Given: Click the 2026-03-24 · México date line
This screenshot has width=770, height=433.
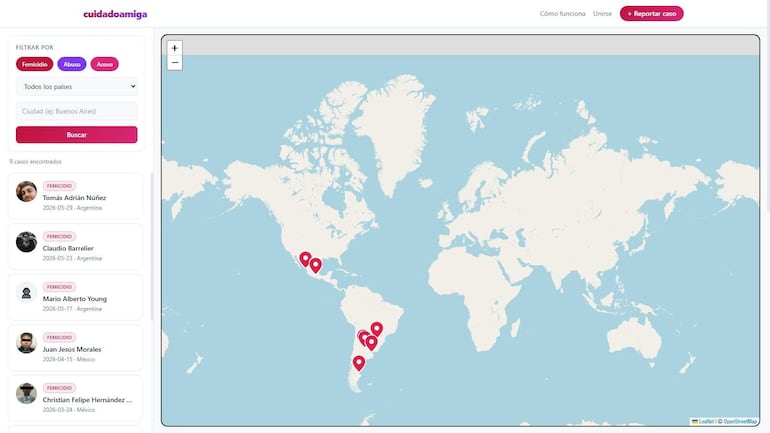Looking at the screenshot, I should point(69,410).
